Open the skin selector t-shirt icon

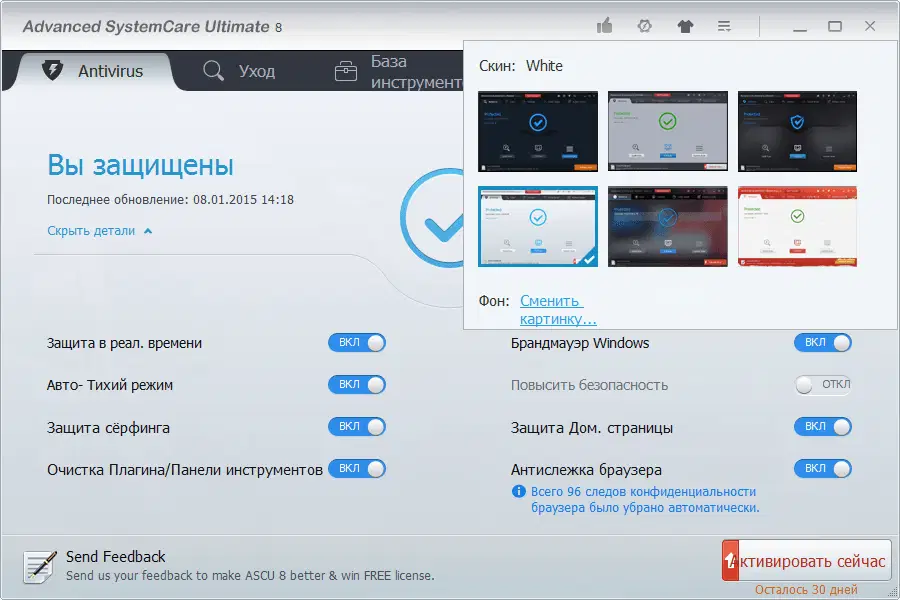click(685, 27)
